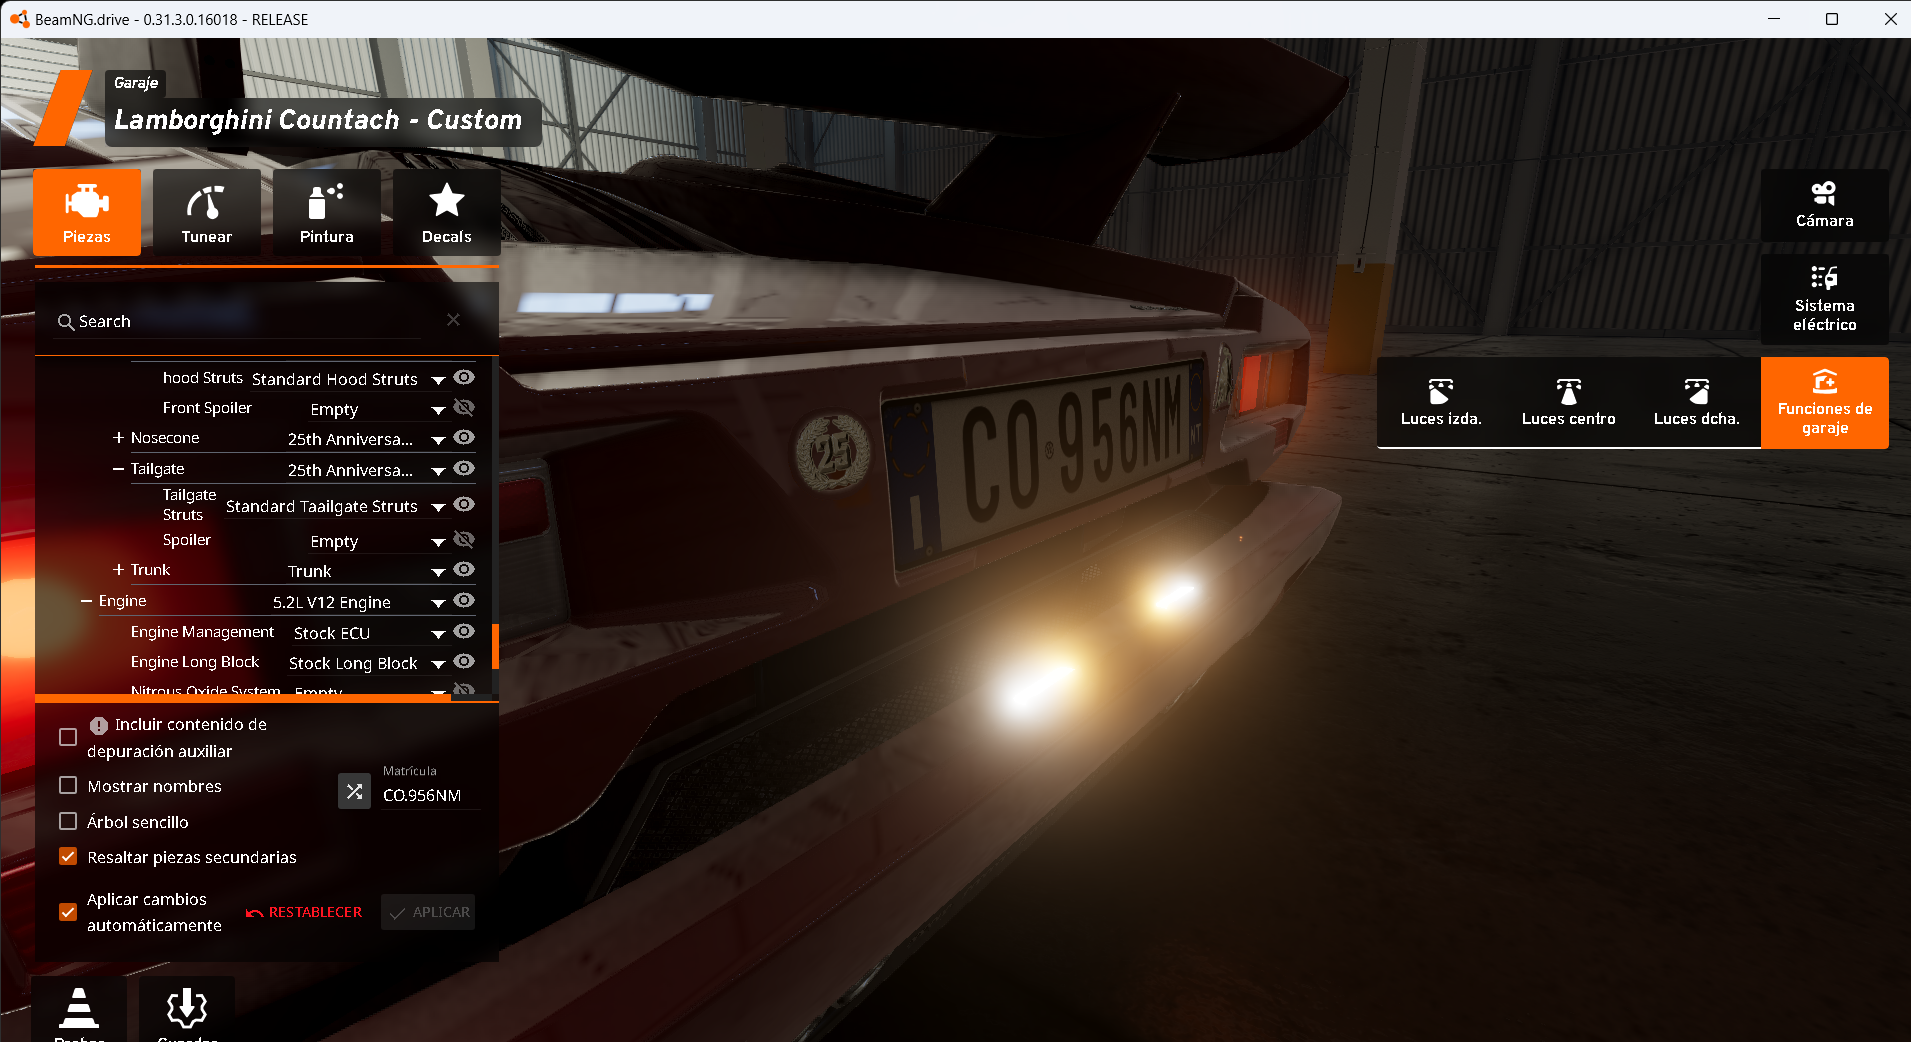Open the Spoiler Empty dropdown
Image resolution: width=1911 pixels, height=1042 pixels.
point(377,542)
